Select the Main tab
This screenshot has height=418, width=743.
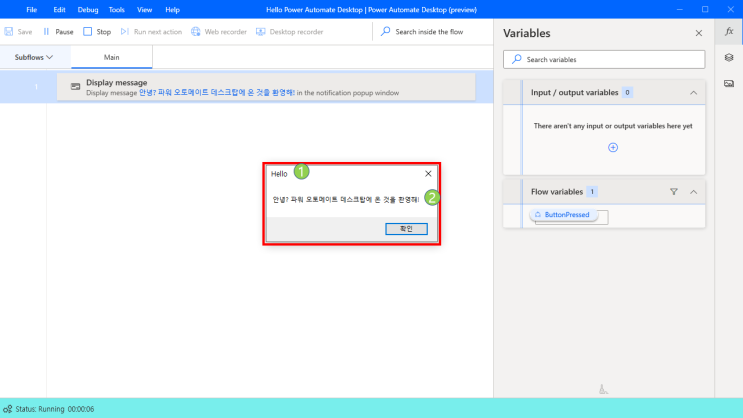coord(111,57)
